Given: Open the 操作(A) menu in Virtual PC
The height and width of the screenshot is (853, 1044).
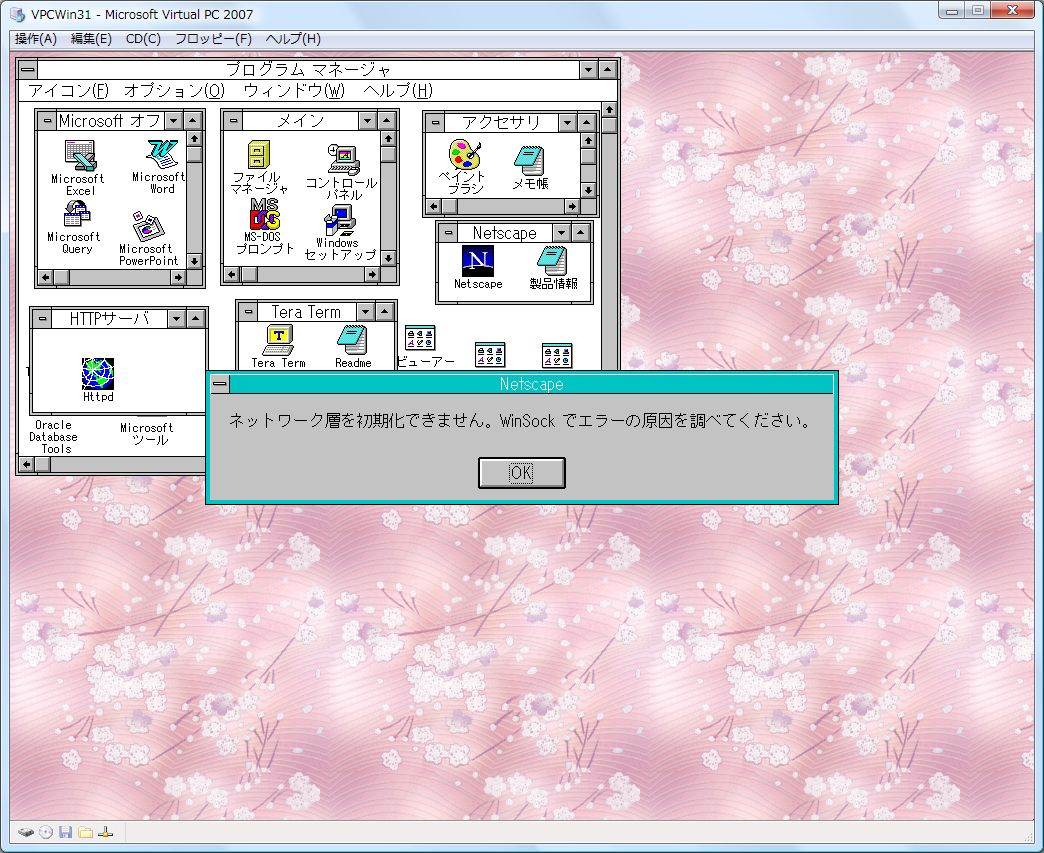Looking at the screenshot, I should (x=36, y=39).
